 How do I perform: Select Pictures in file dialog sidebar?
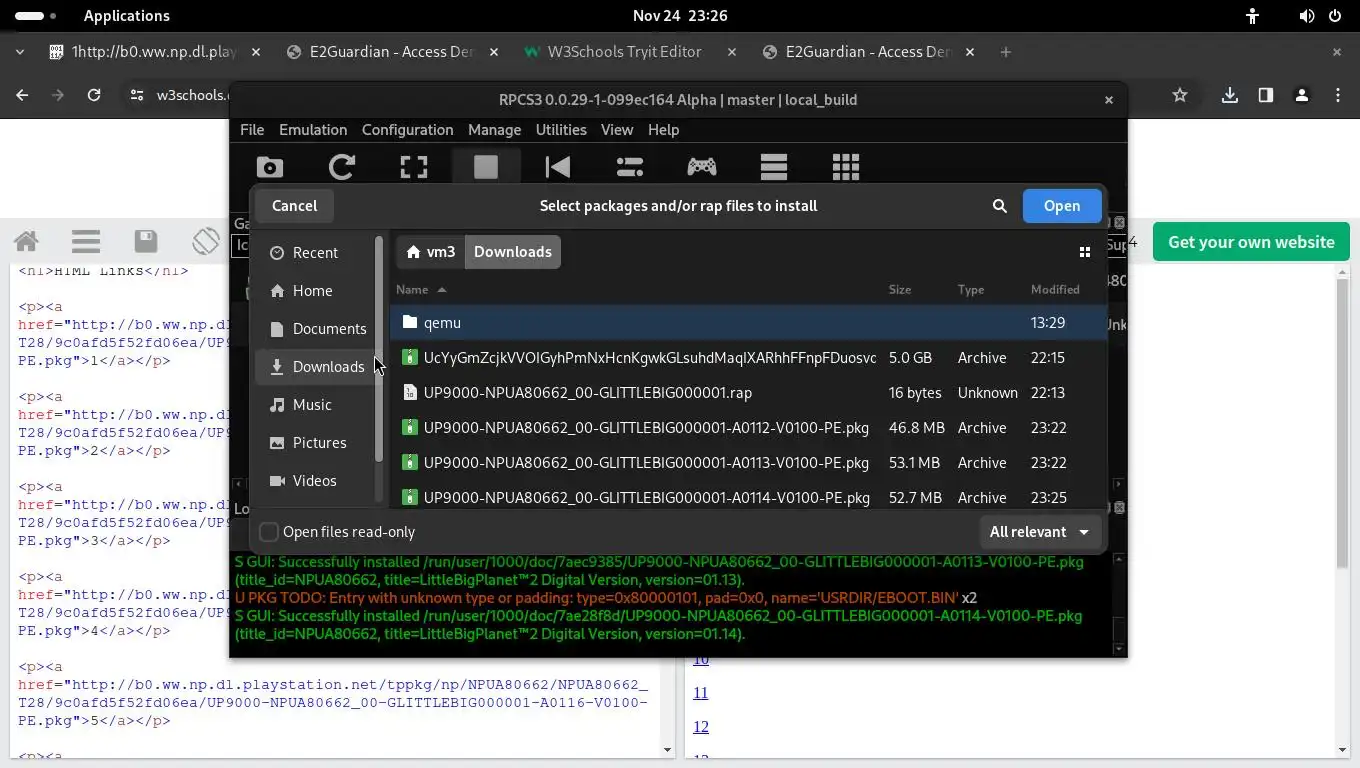[x=315, y=443]
